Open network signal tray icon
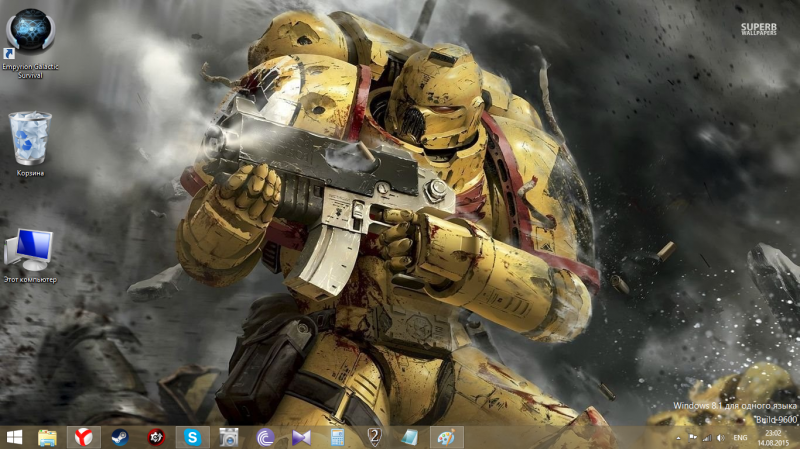The image size is (800, 449). pyautogui.click(x=707, y=438)
